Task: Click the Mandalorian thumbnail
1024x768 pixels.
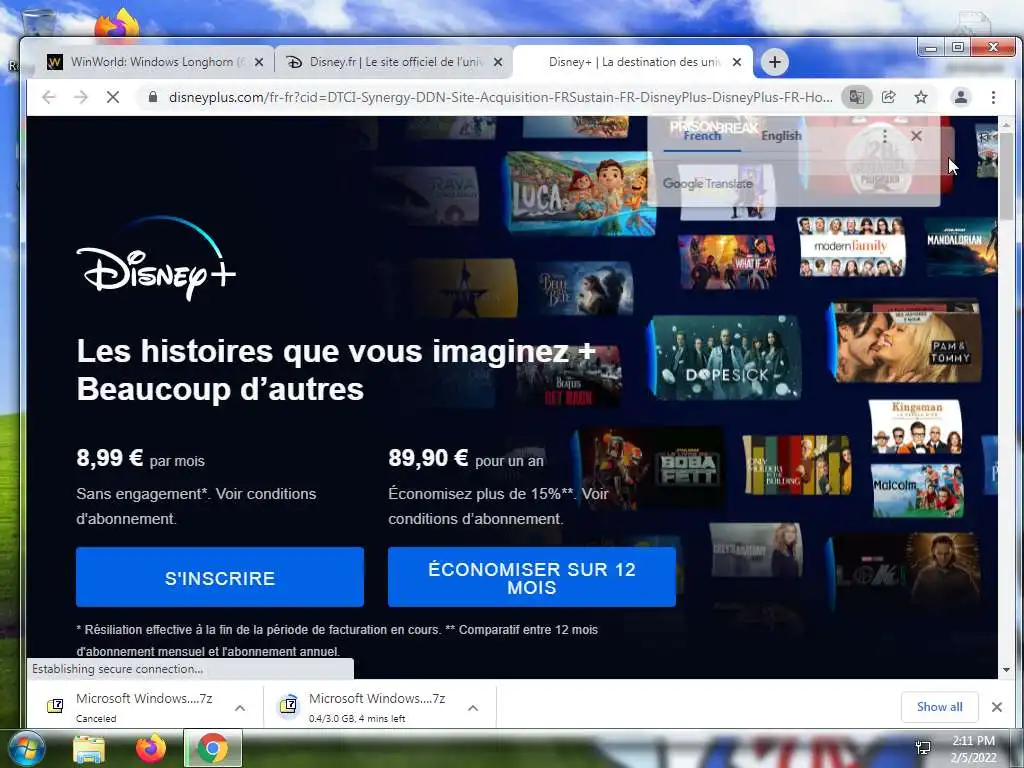Action: click(x=961, y=248)
